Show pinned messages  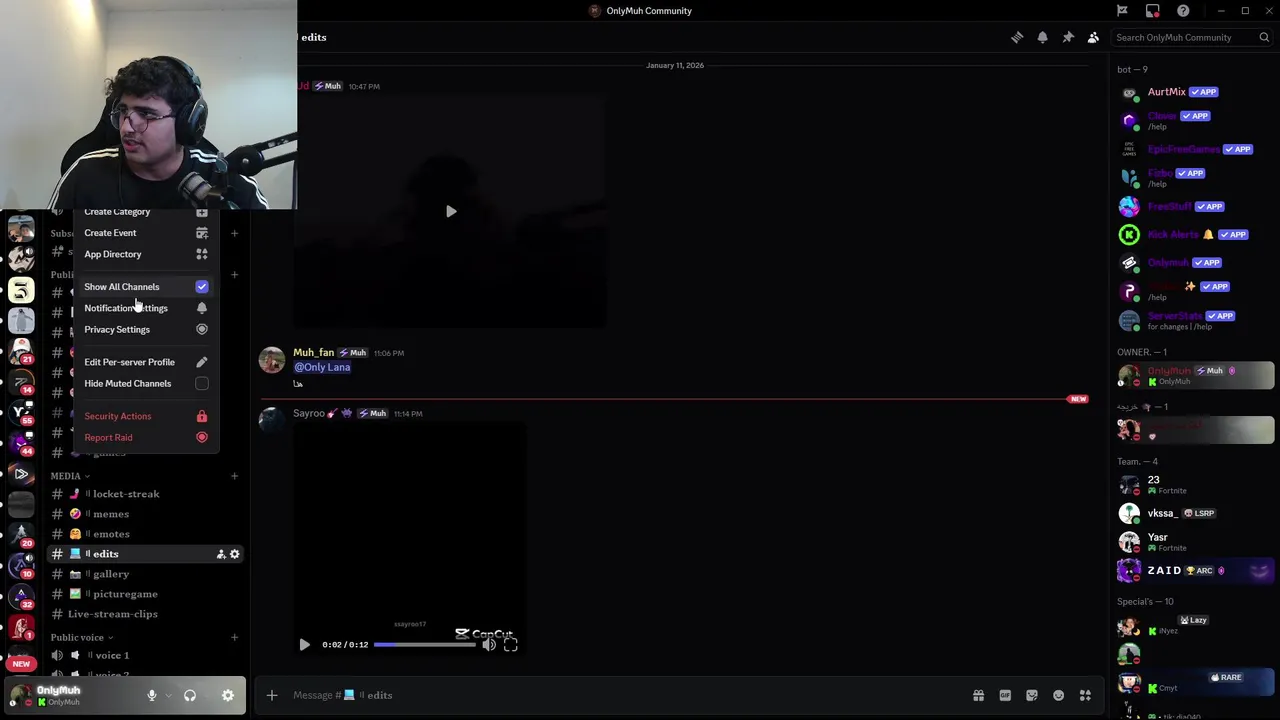pyautogui.click(x=1068, y=37)
